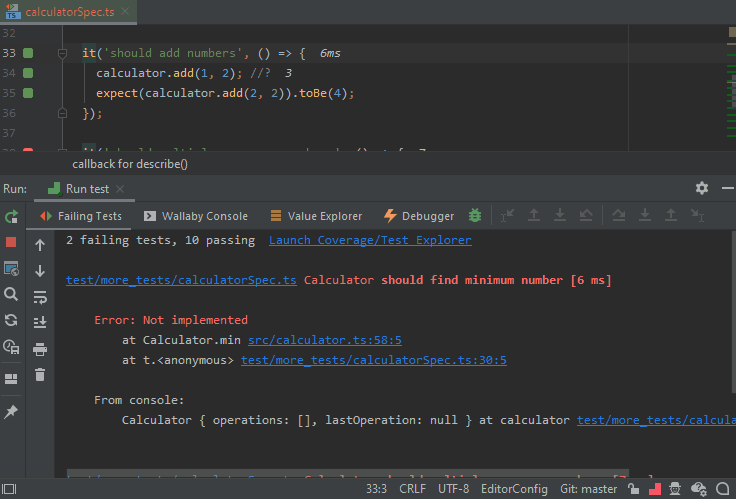This screenshot has width=736, height=499.
Task: Open Run panel settings gear
Action: coord(701,188)
